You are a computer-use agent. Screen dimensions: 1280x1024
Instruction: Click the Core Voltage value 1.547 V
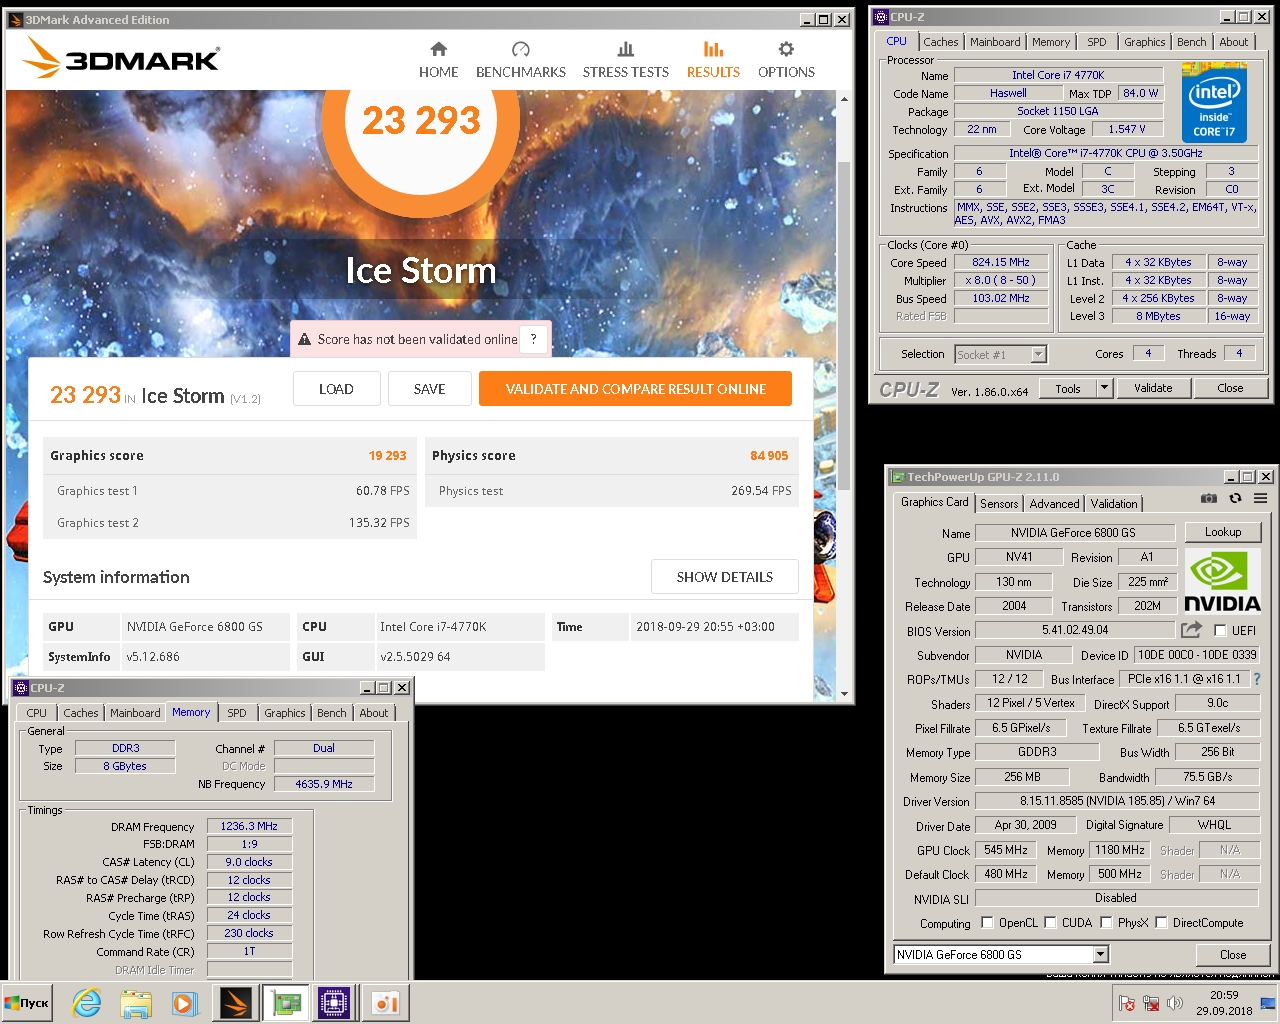[x=1127, y=129]
